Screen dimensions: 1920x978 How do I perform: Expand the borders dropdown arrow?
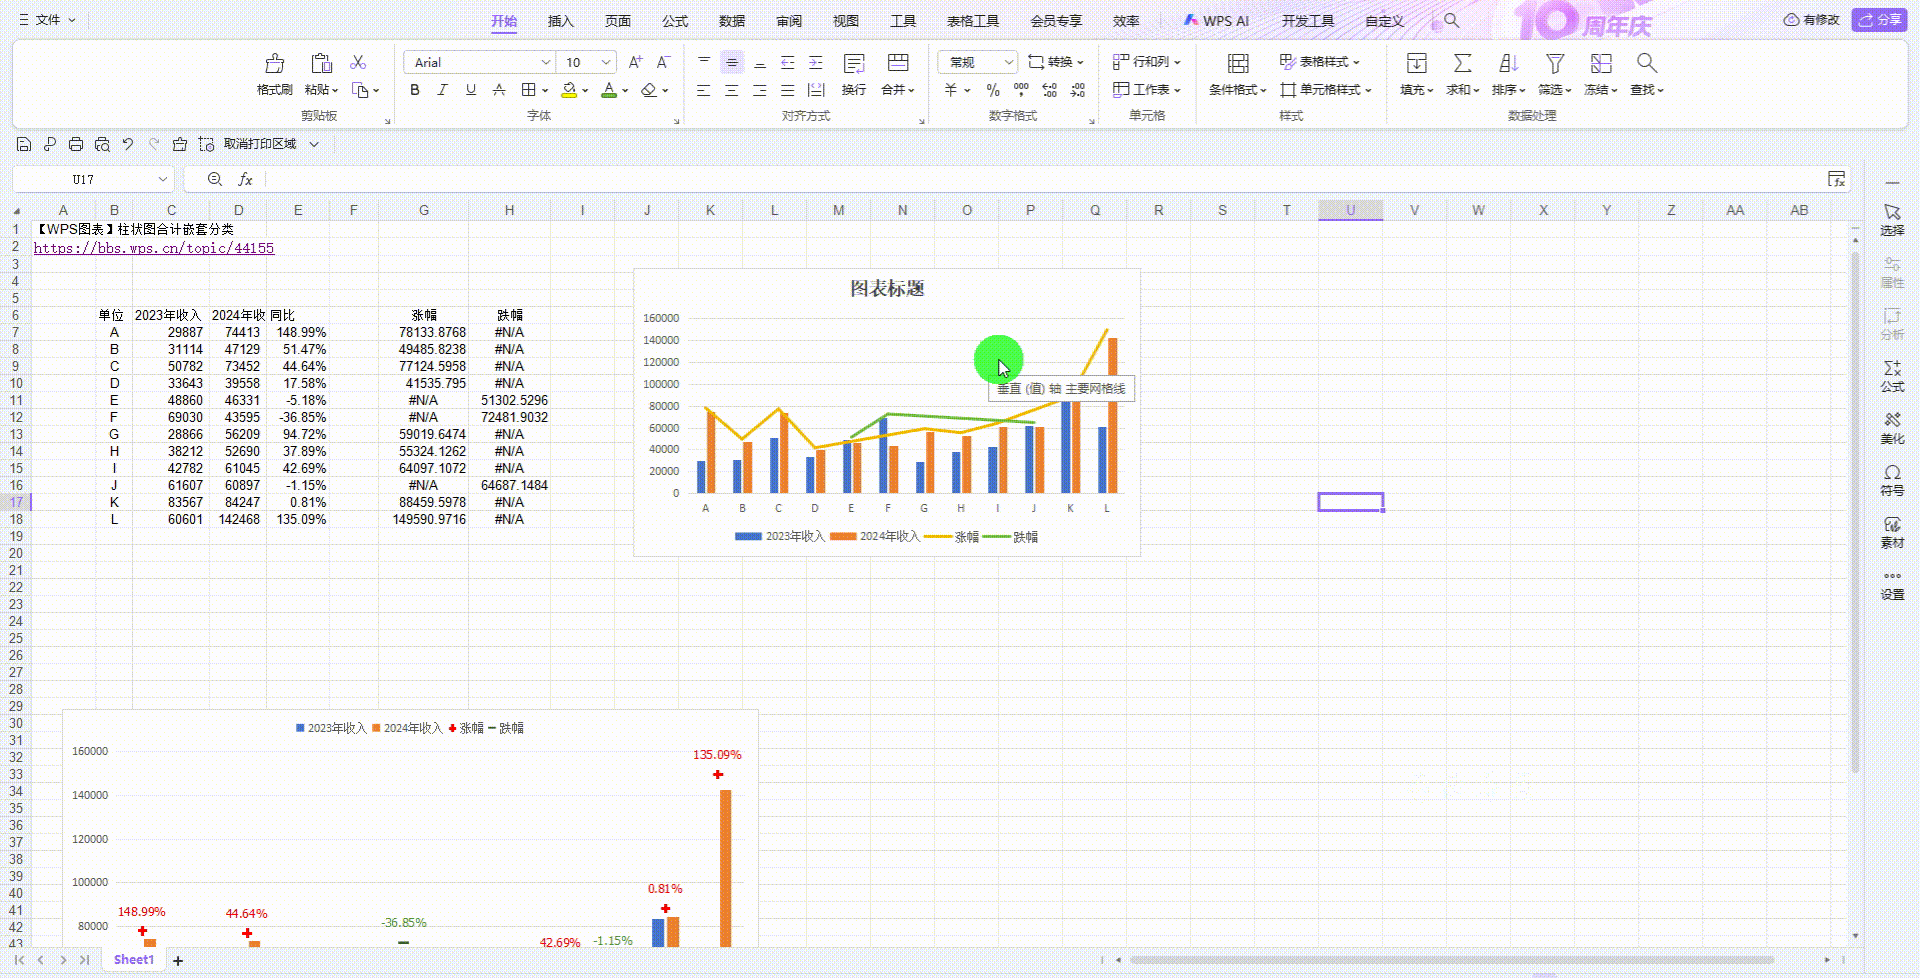point(545,90)
